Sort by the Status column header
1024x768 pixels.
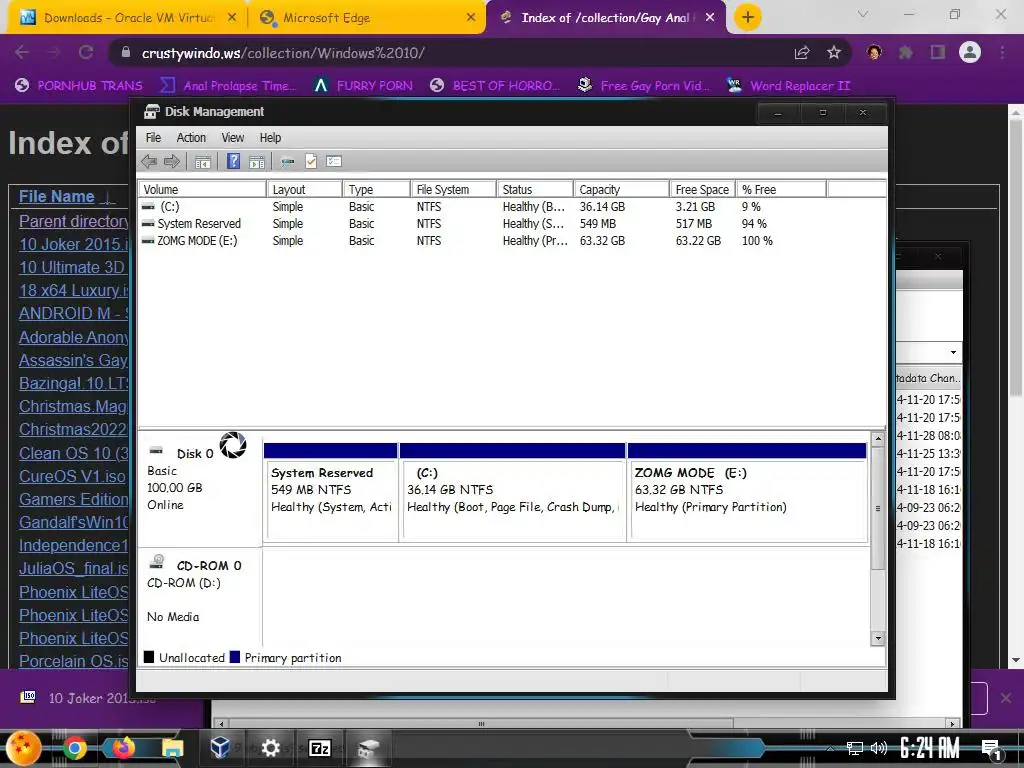(535, 189)
